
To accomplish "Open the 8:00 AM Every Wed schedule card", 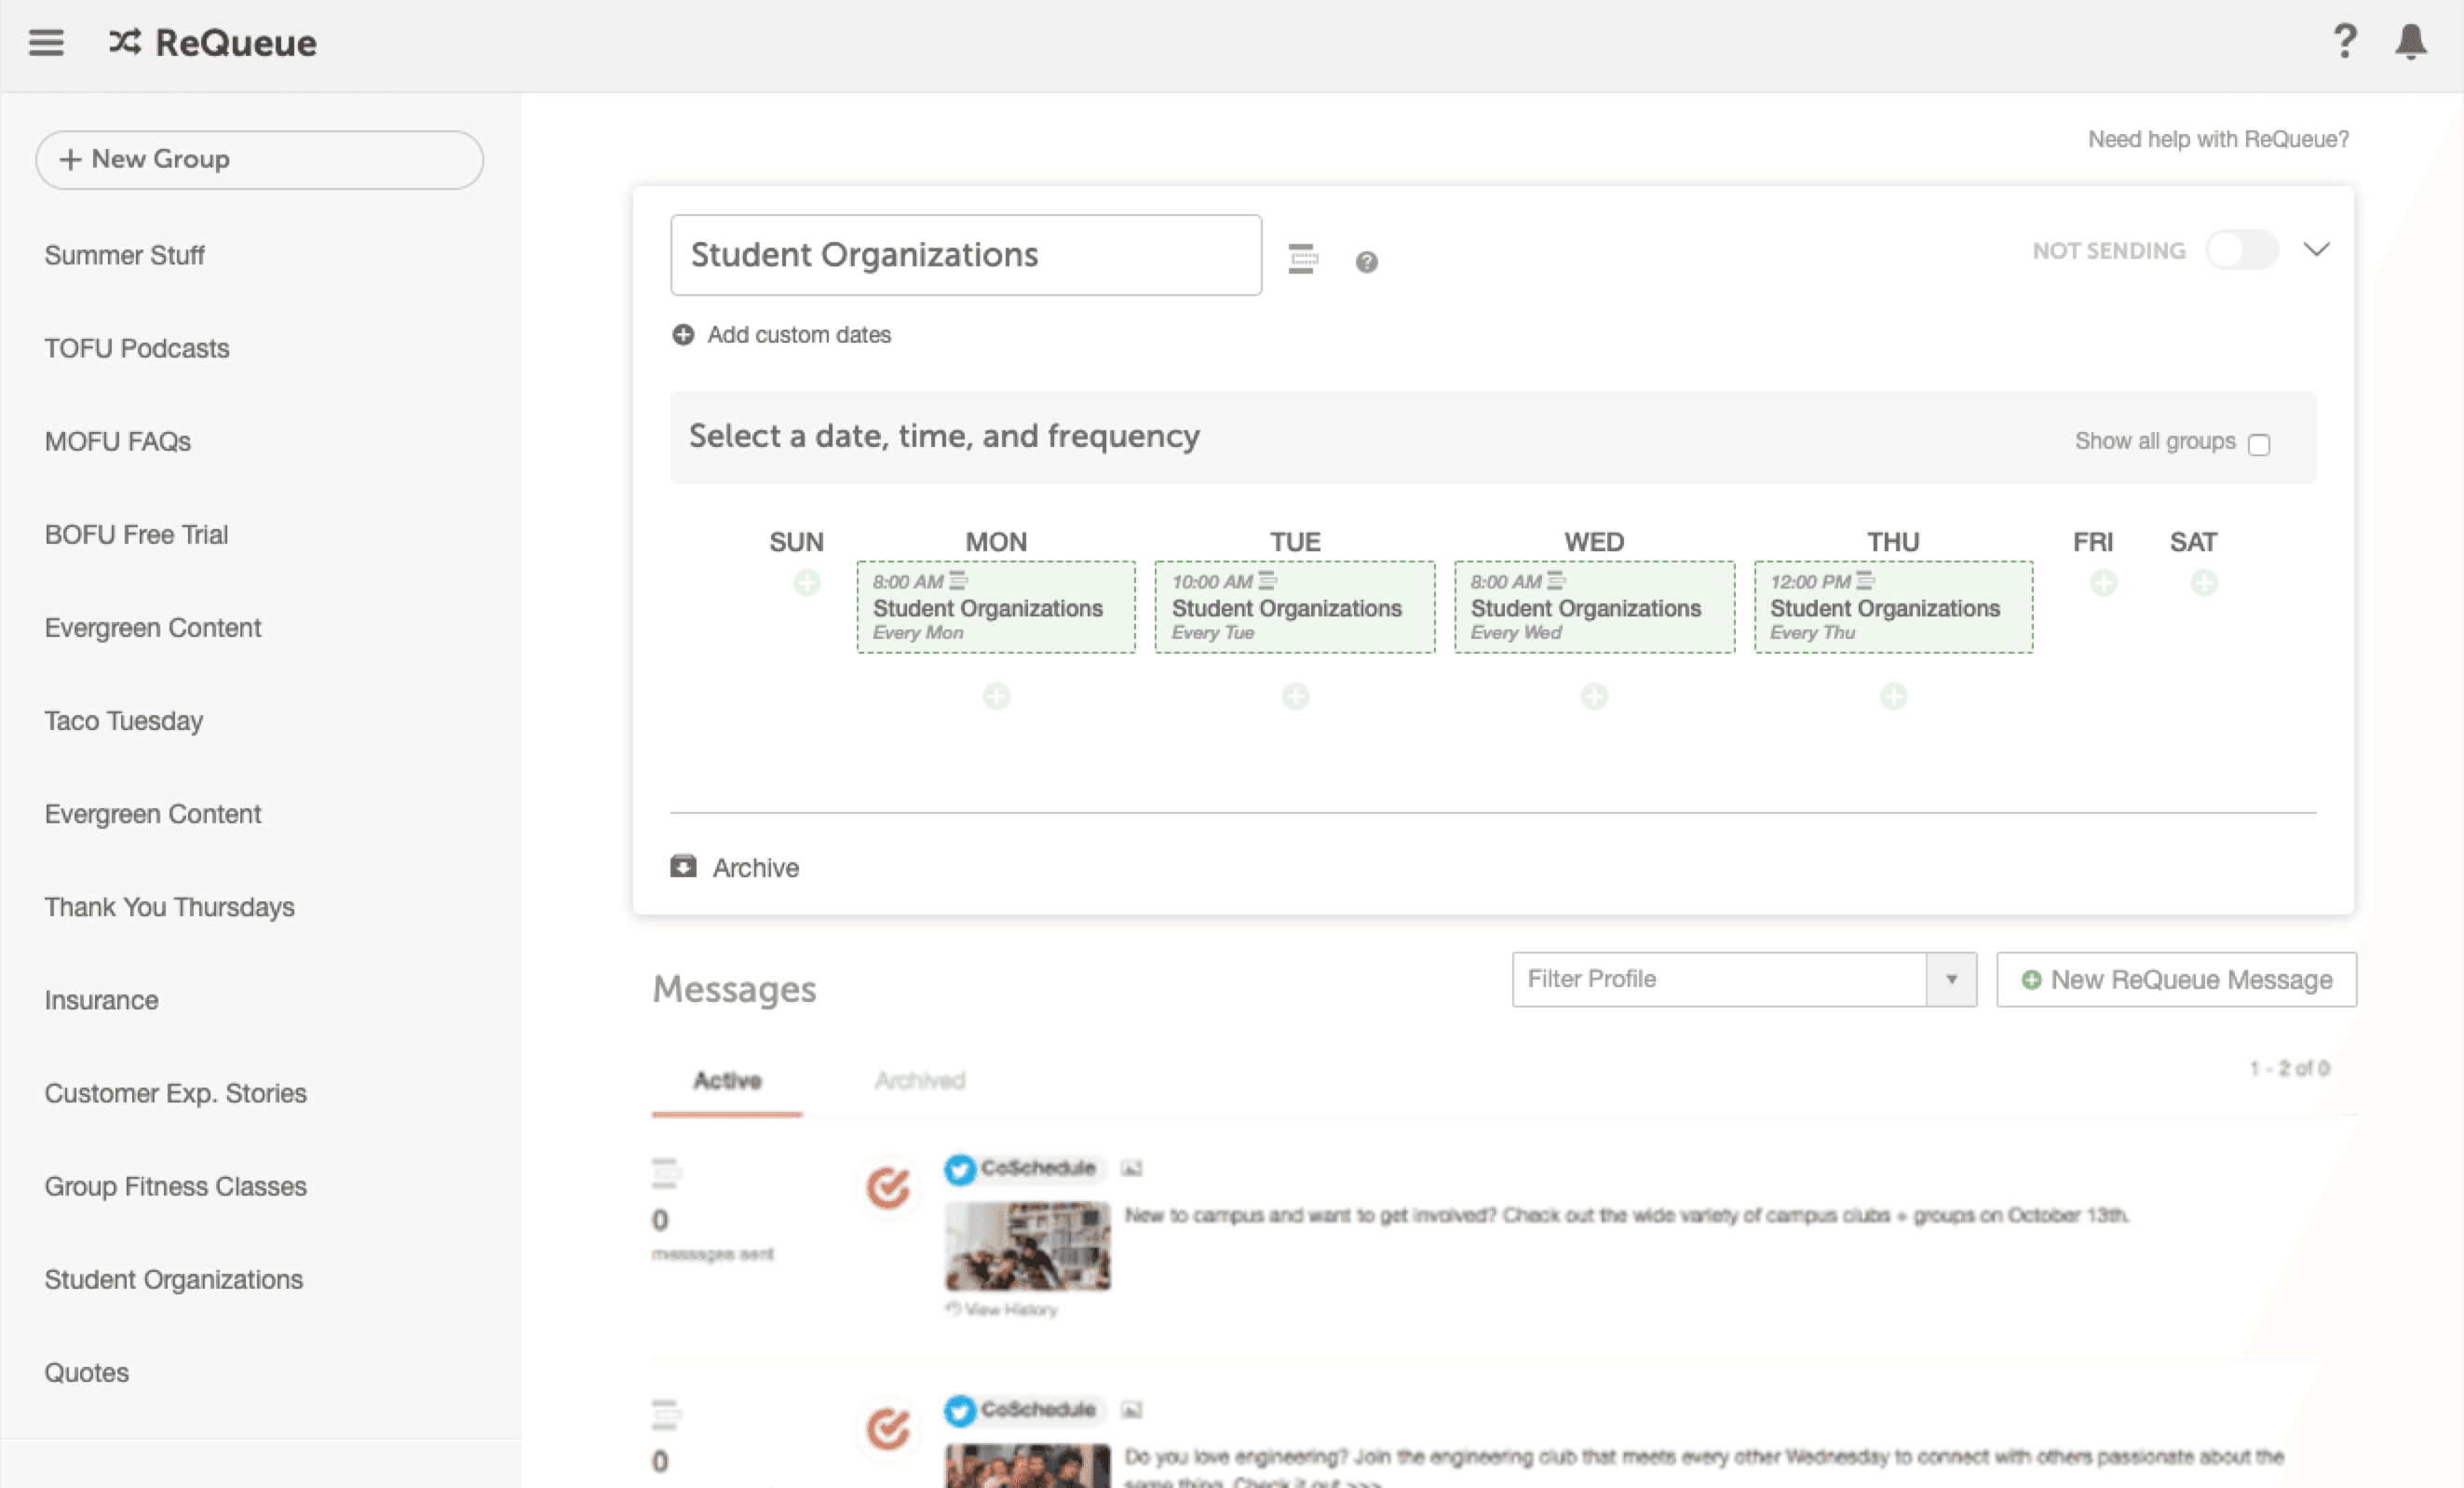I will click(x=1594, y=607).
